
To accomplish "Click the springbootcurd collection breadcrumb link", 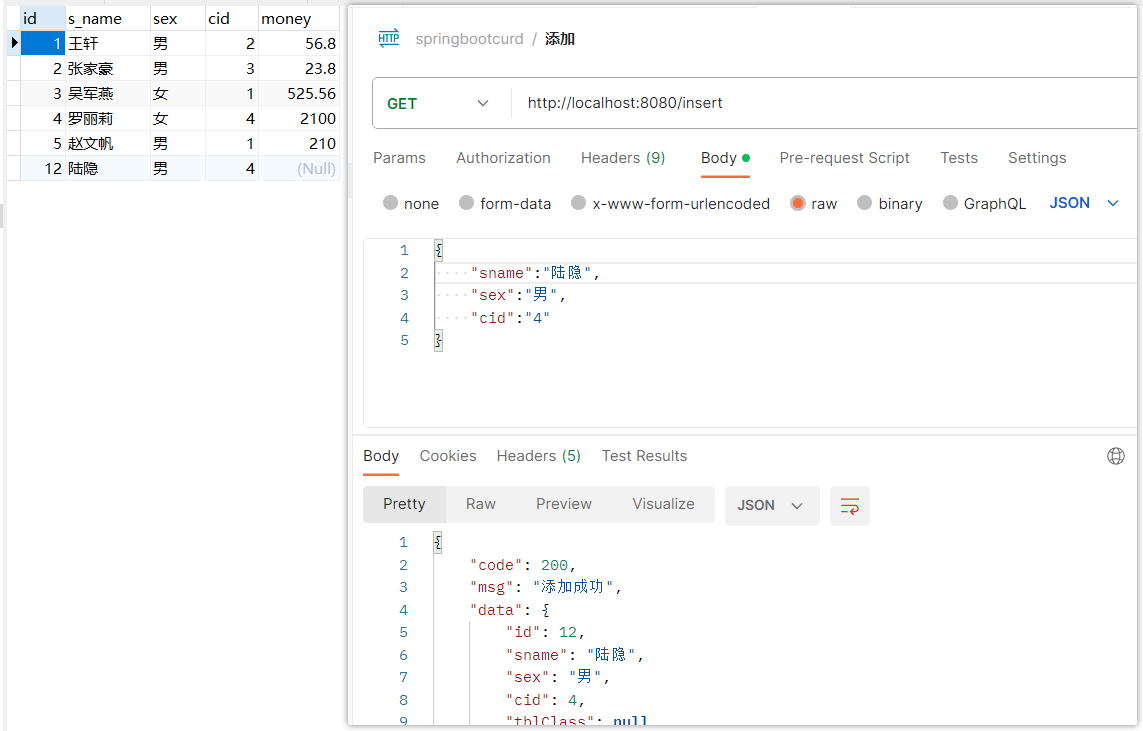I will pos(469,39).
